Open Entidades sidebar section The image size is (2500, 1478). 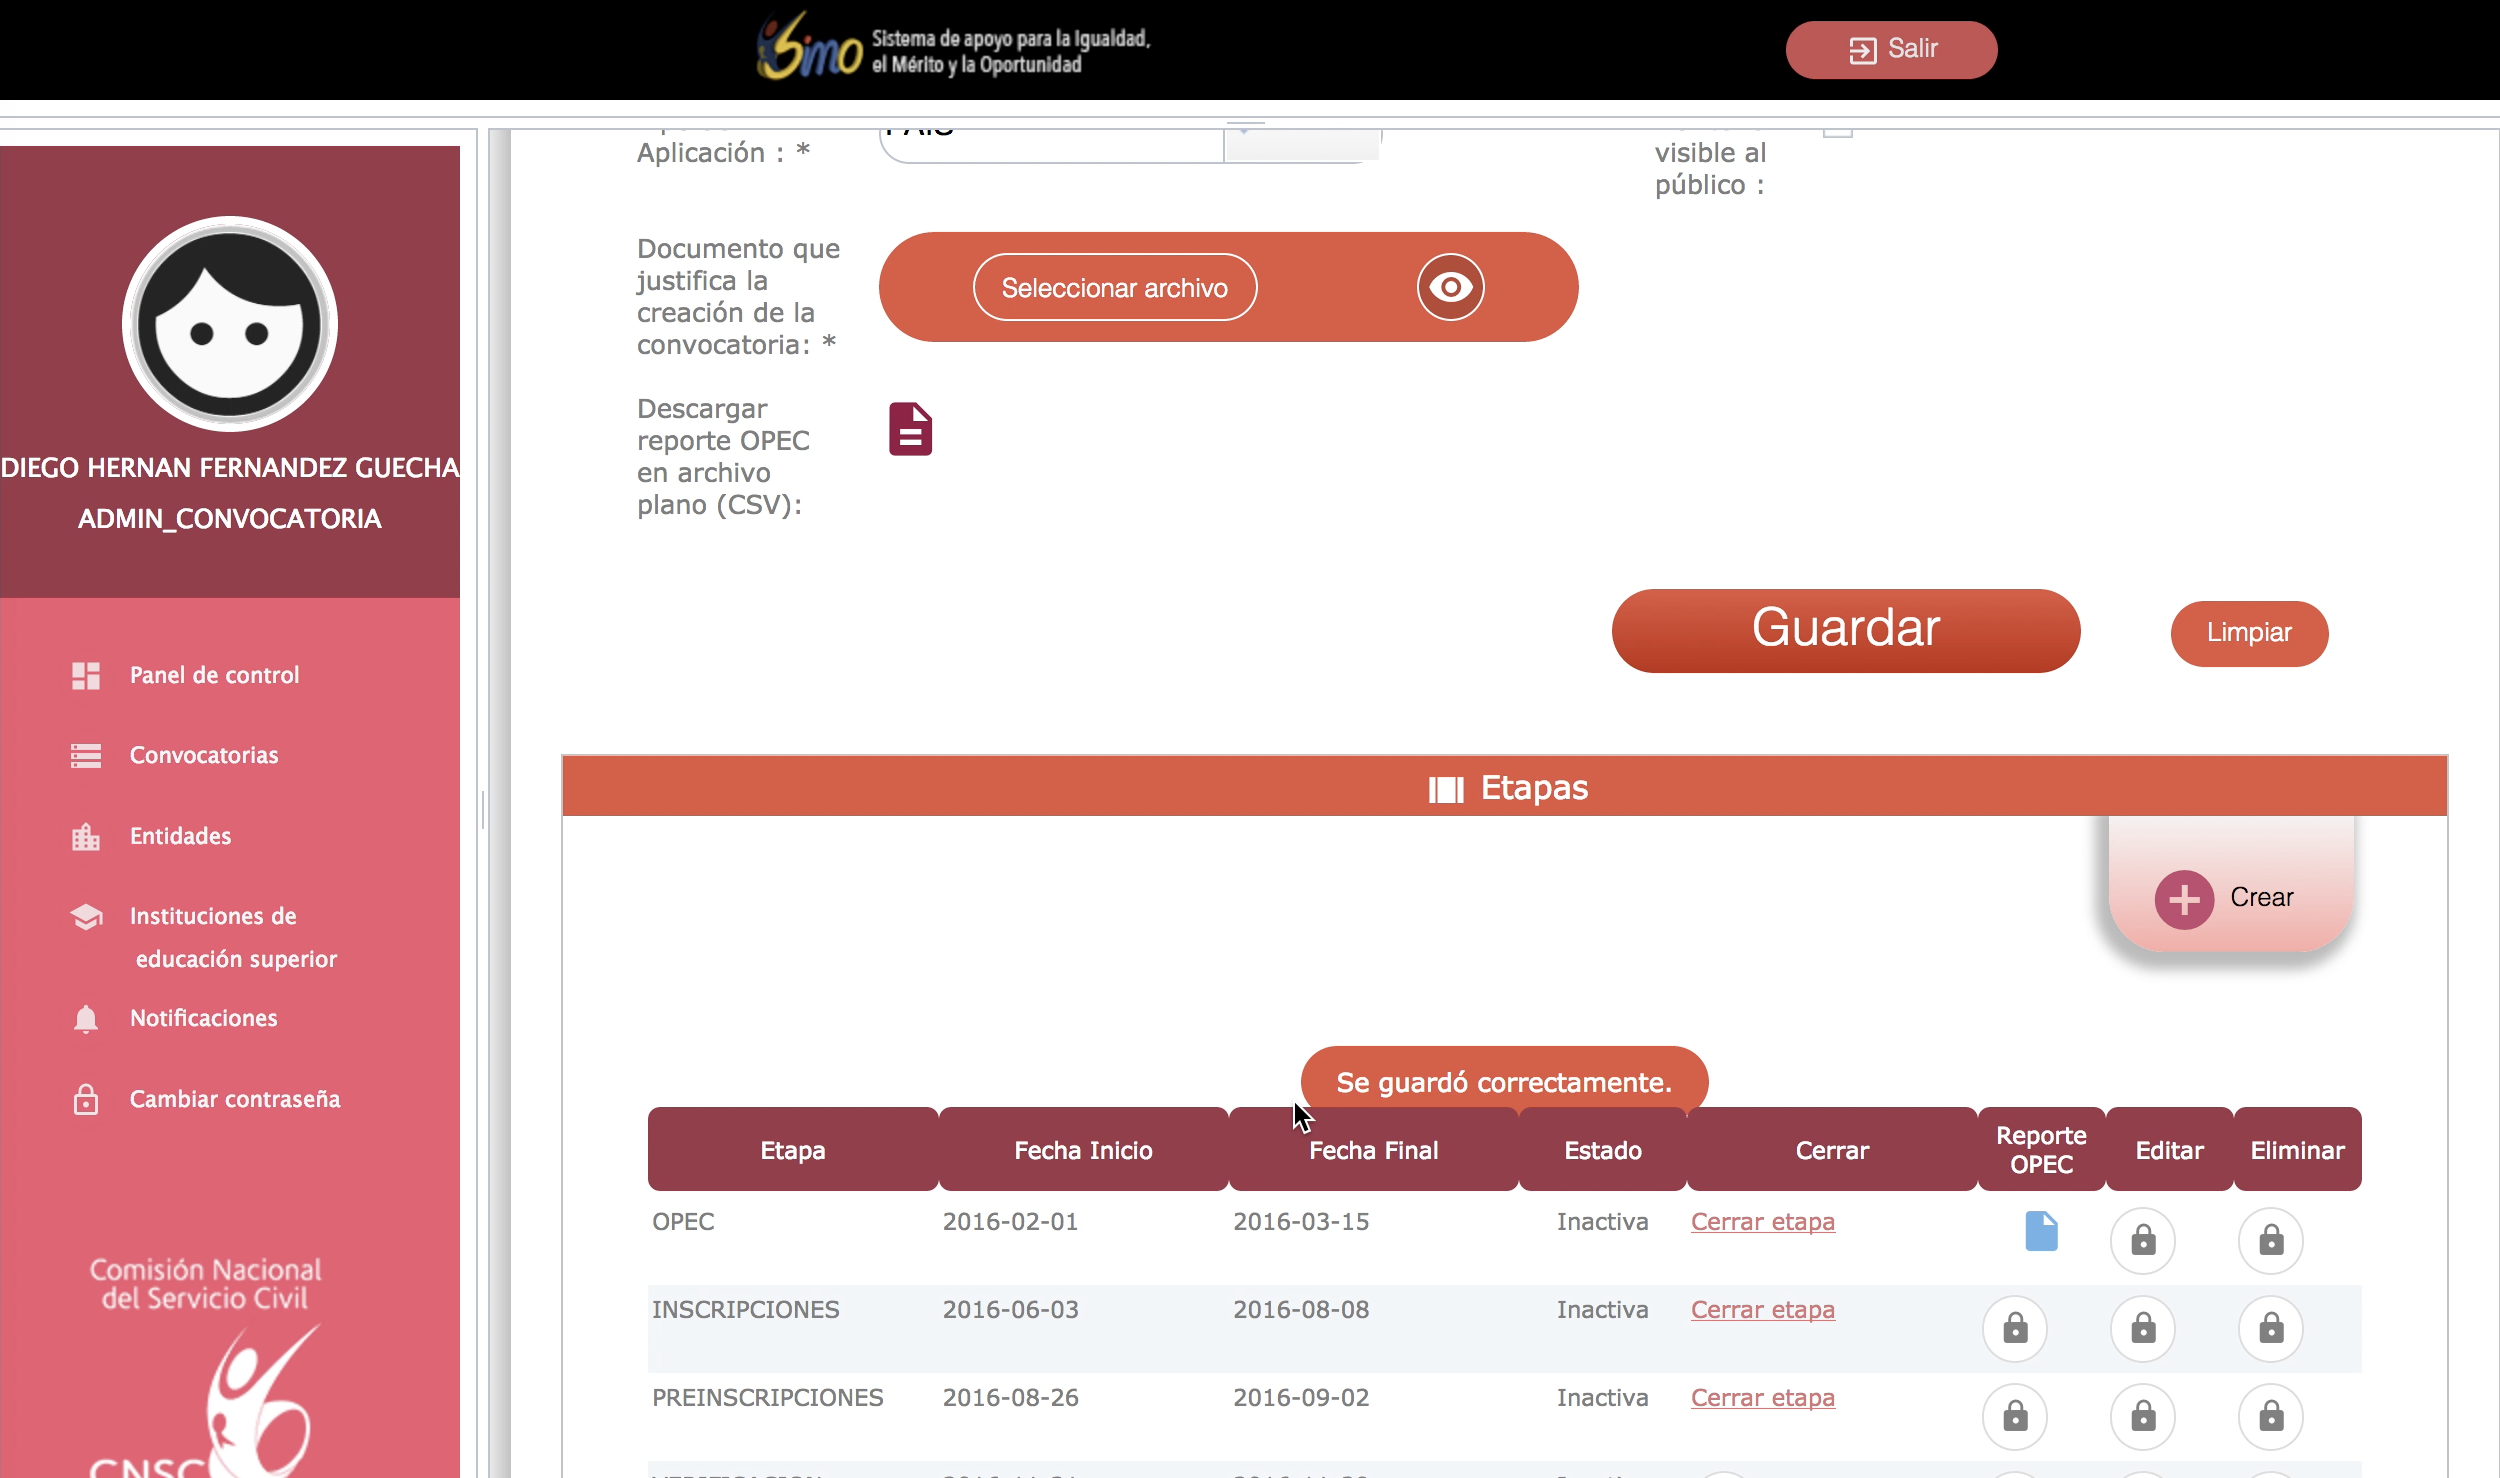pyautogui.click(x=180, y=836)
